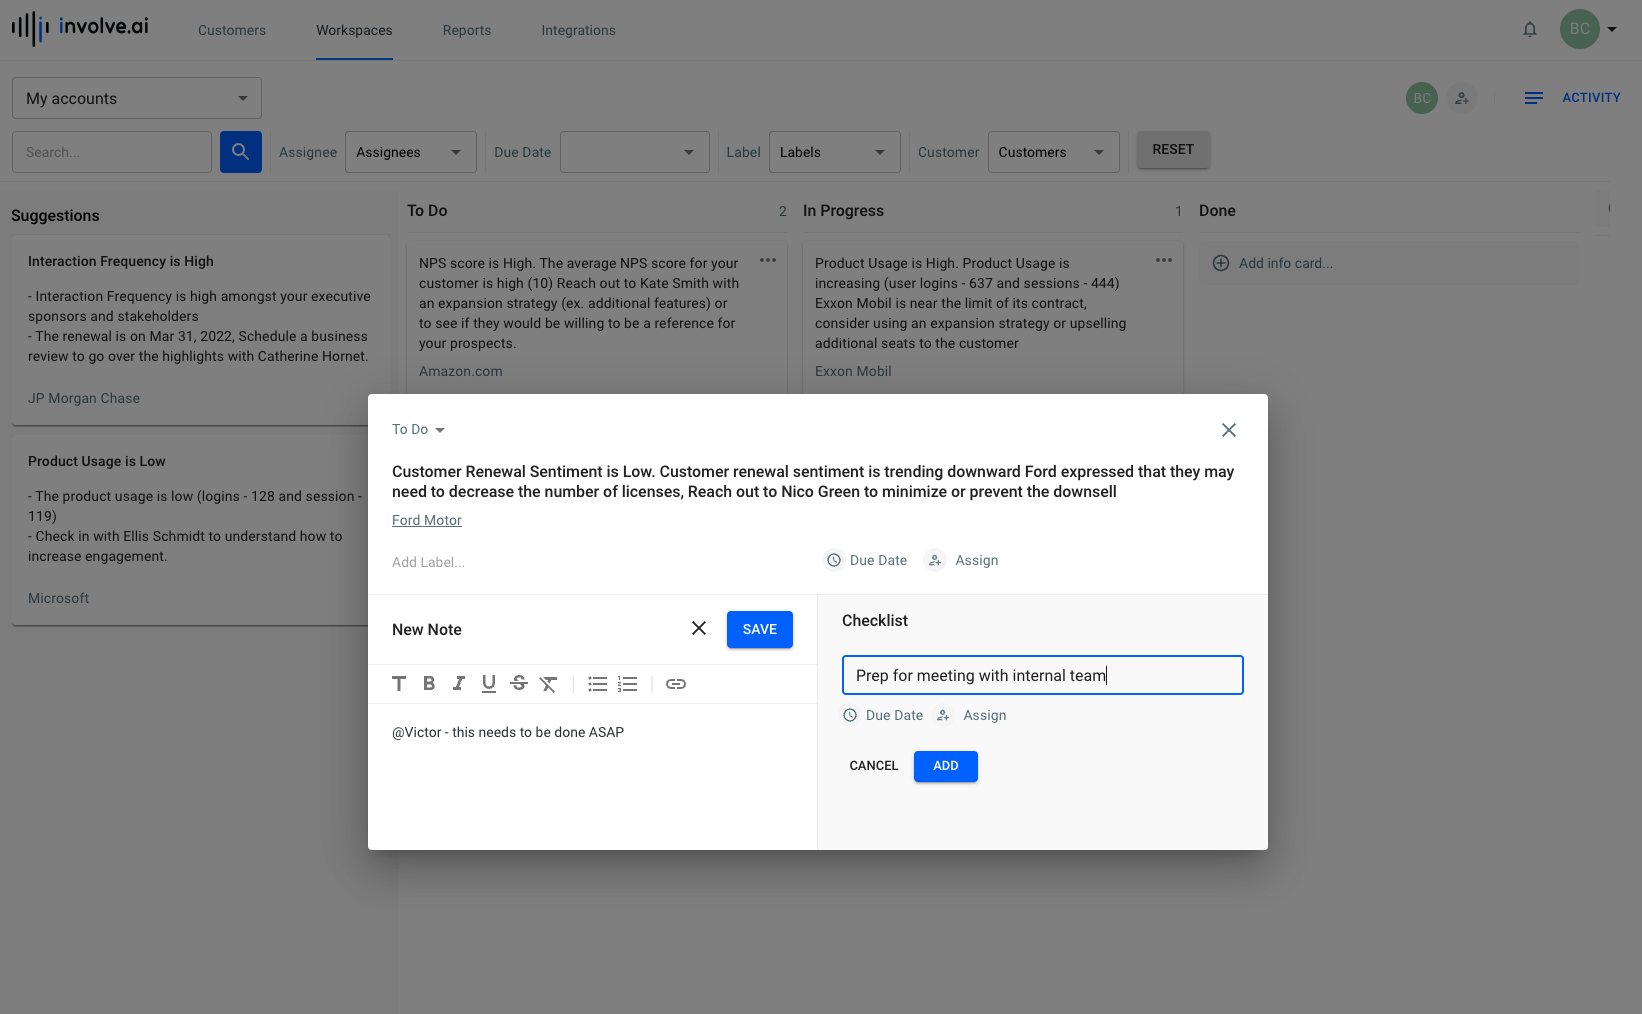The image size is (1642, 1014).
Task: Click the checklist Due Date label
Action: click(x=895, y=715)
